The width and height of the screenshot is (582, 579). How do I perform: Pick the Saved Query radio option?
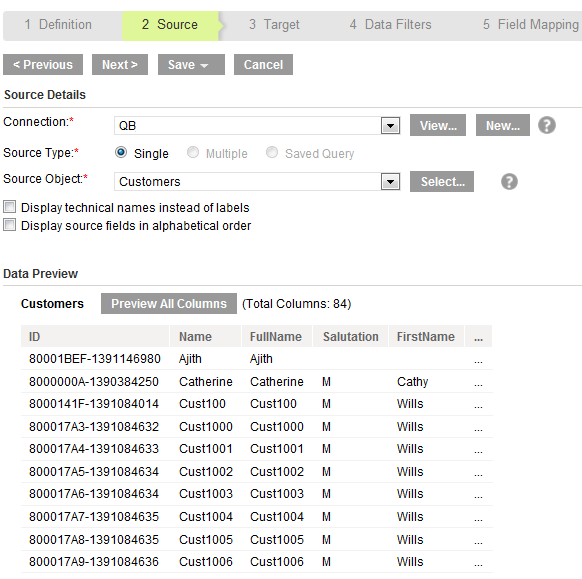272,152
